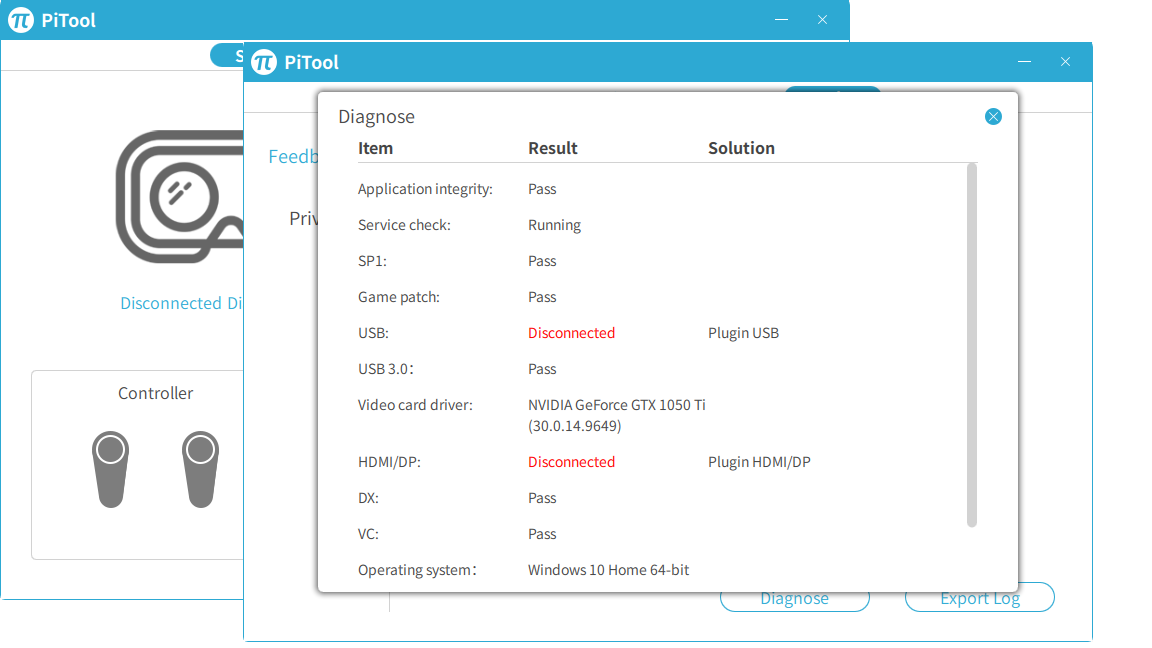The width and height of the screenshot is (1152, 648).
Task: Click the PiTool logo in the front window
Action: (x=264, y=62)
